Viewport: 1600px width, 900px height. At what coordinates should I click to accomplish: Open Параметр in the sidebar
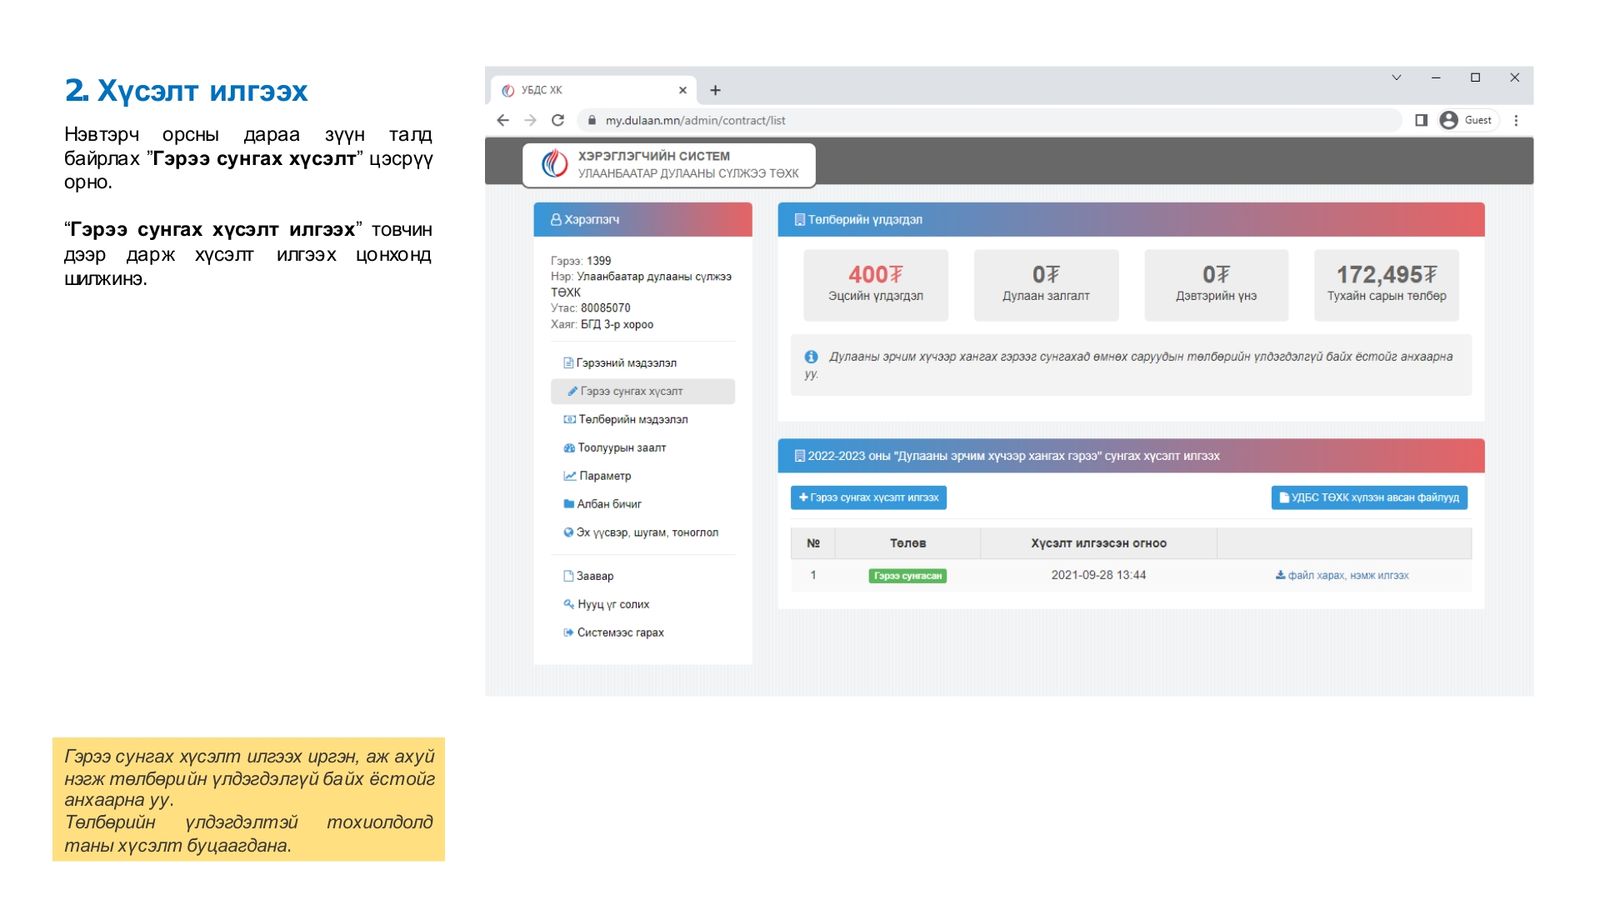[597, 476]
